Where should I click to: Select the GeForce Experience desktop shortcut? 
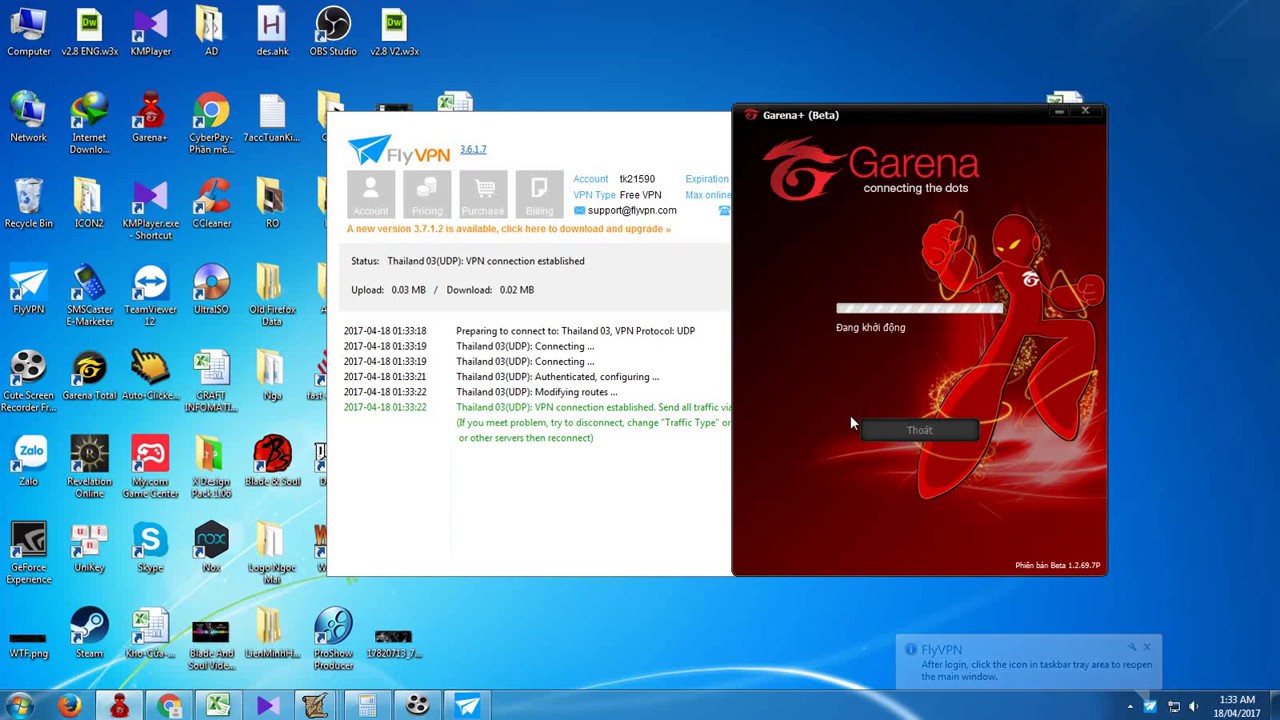pyautogui.click(x=28, y=553)
